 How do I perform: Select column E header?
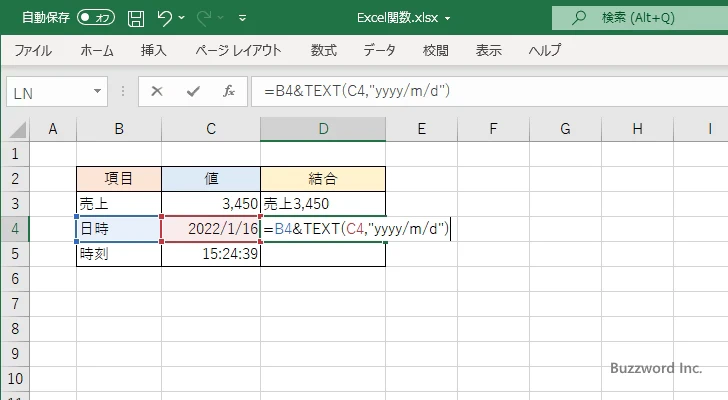(422, 129)
